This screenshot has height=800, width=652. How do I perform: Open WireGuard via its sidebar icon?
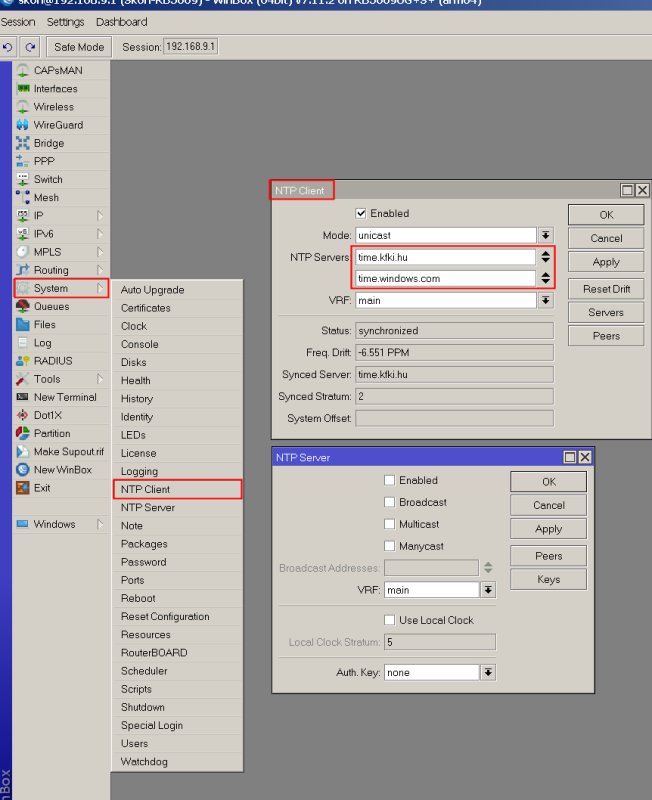(x=23, y=125)
